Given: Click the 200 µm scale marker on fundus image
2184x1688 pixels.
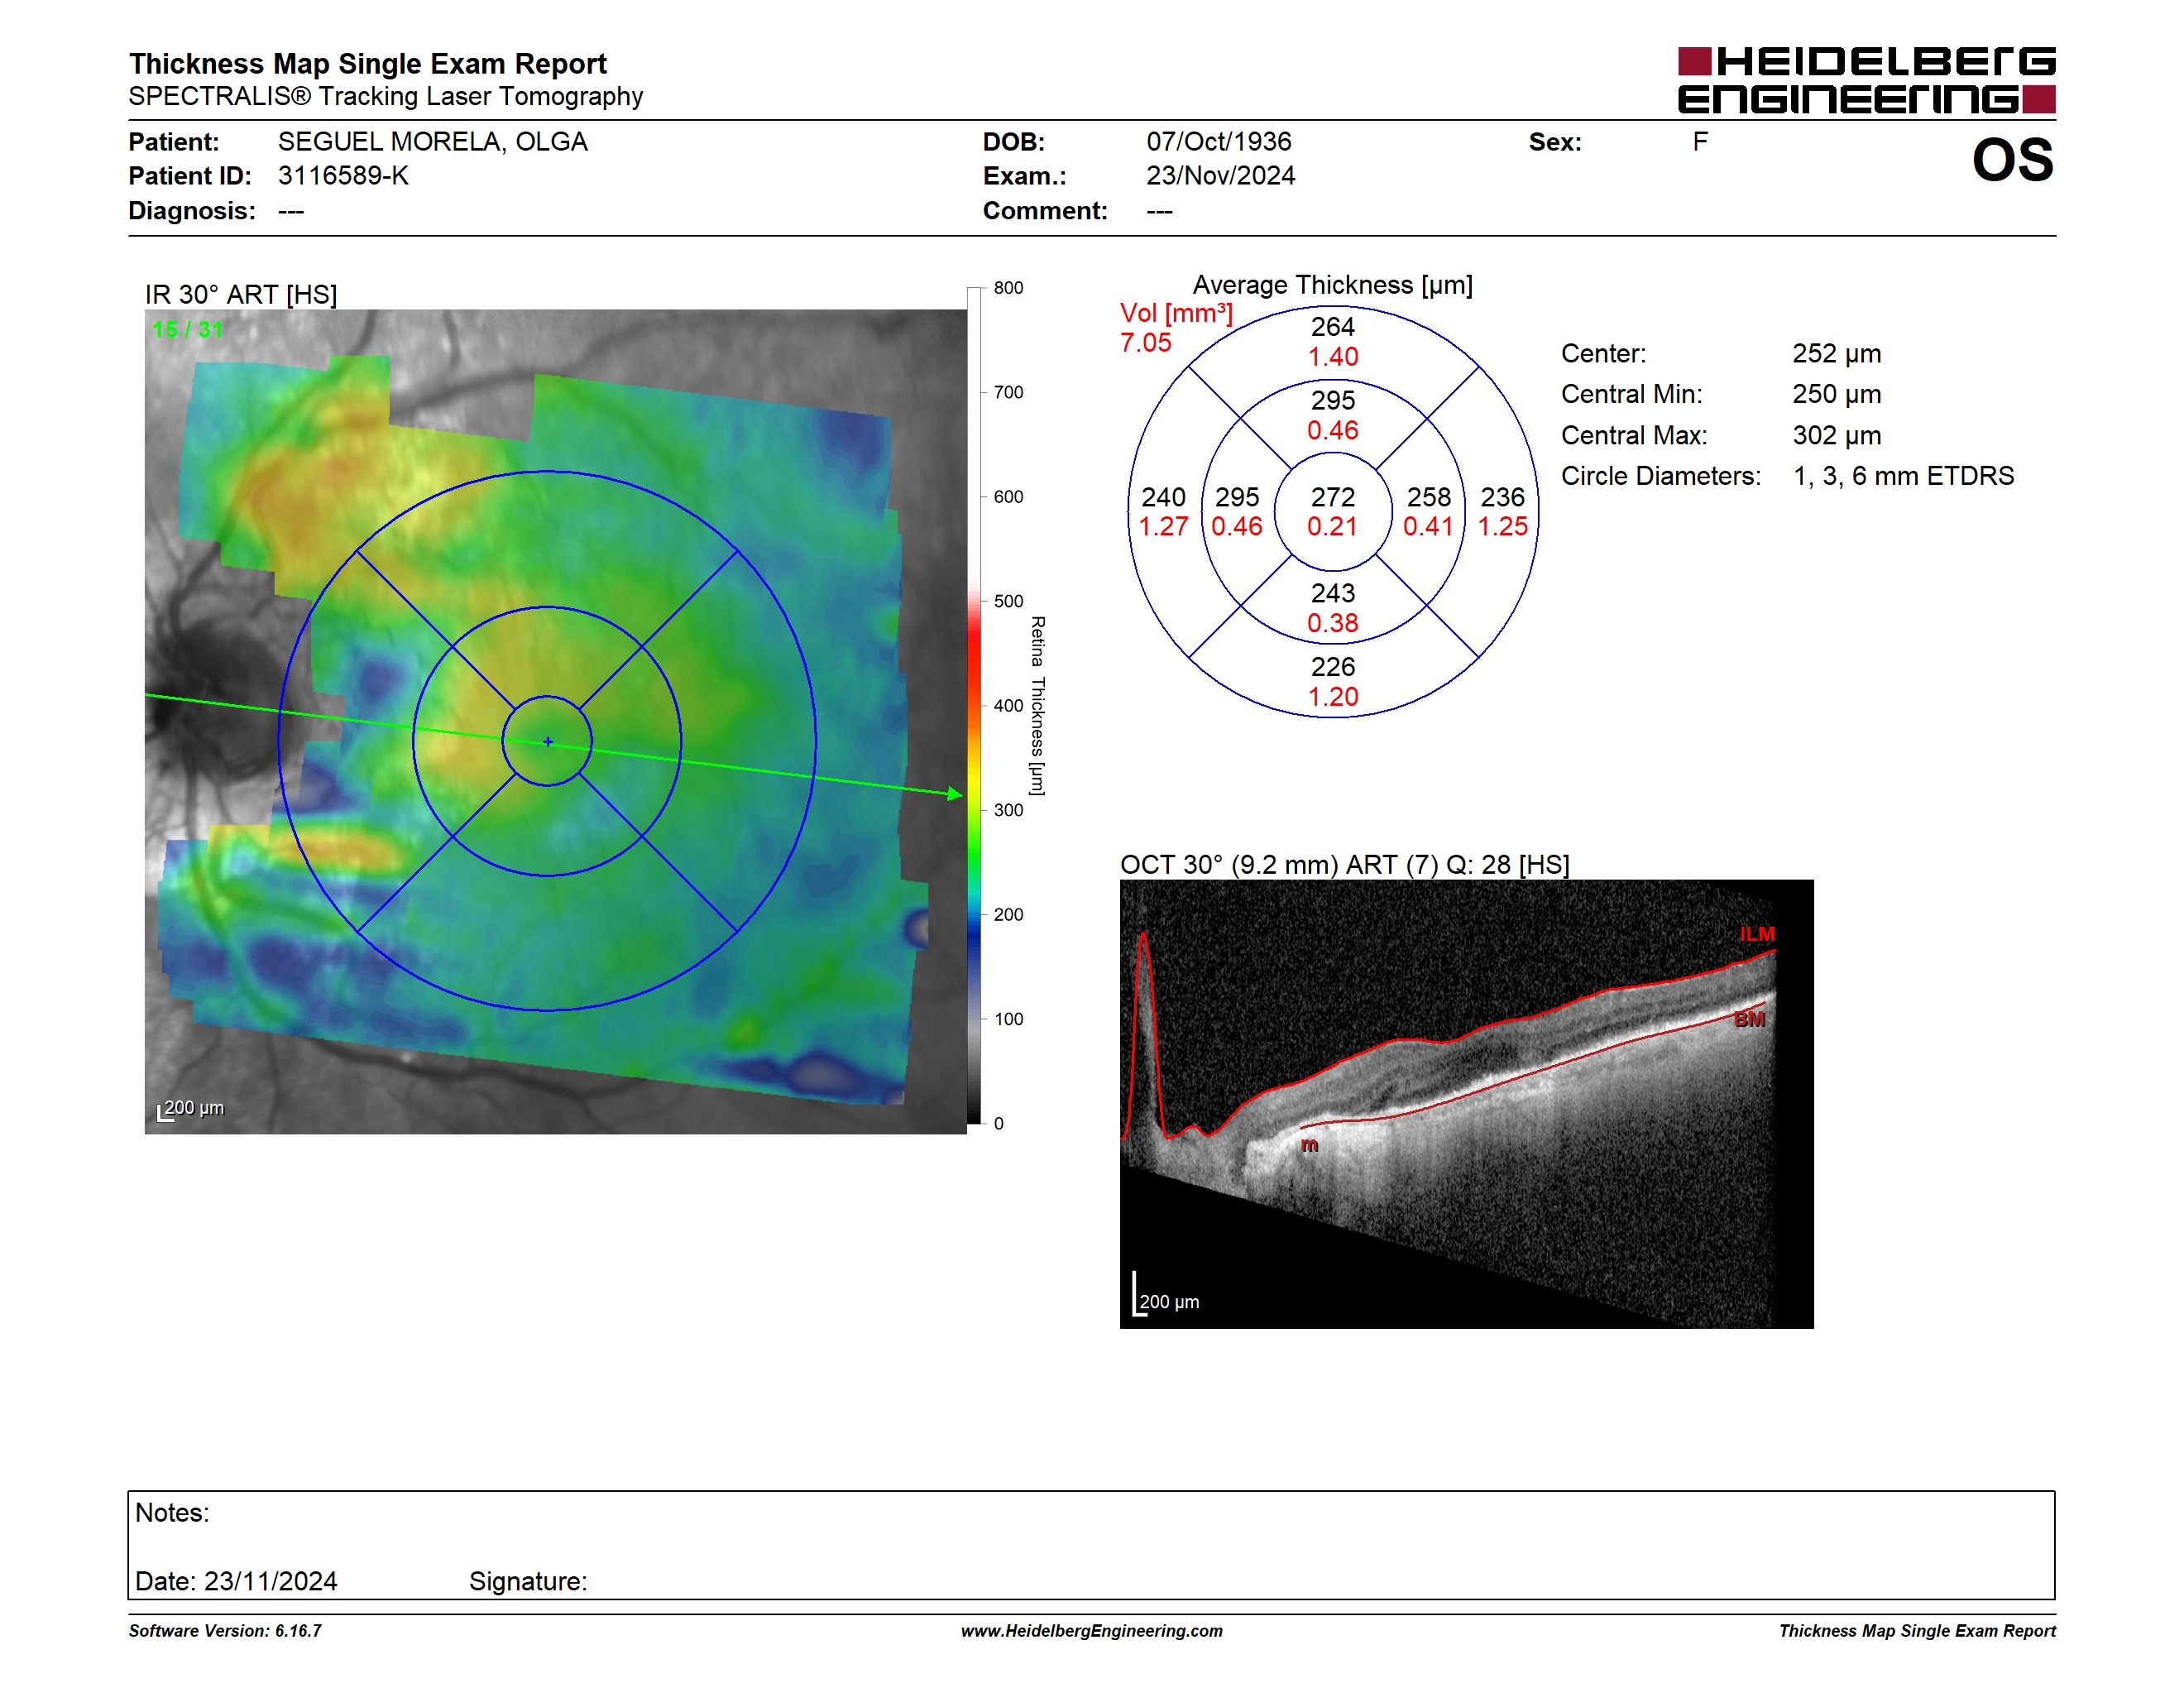Looking at the screenshot, I should pyautogui.click(x=191, y=1109).
